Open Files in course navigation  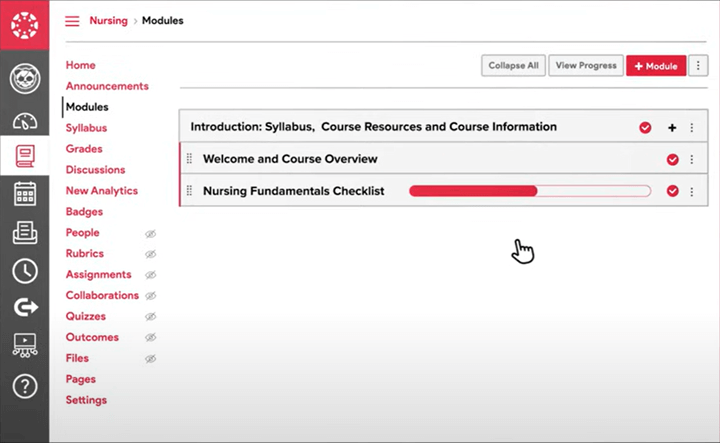click(x=77, y=358)
